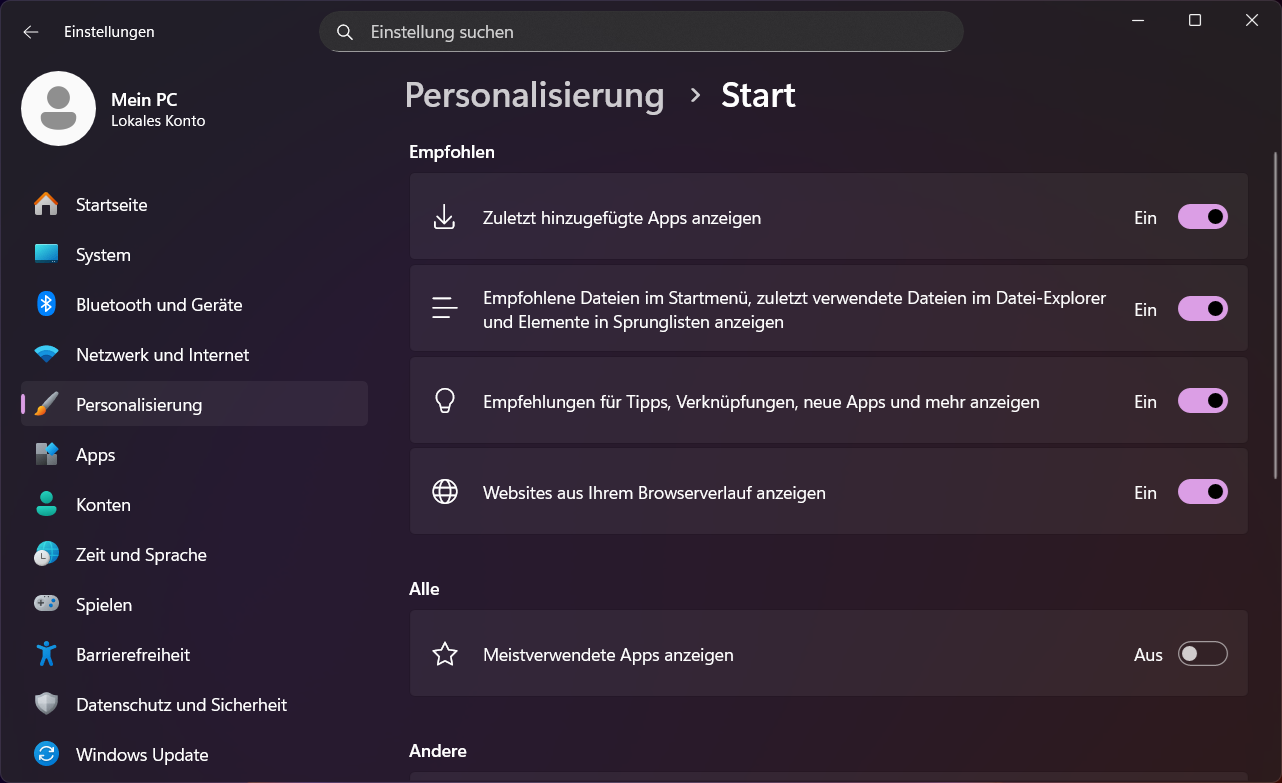1282x783 pixels.
Task: Navigate back to Personalisierung breadcrumb
Action: 534,95
